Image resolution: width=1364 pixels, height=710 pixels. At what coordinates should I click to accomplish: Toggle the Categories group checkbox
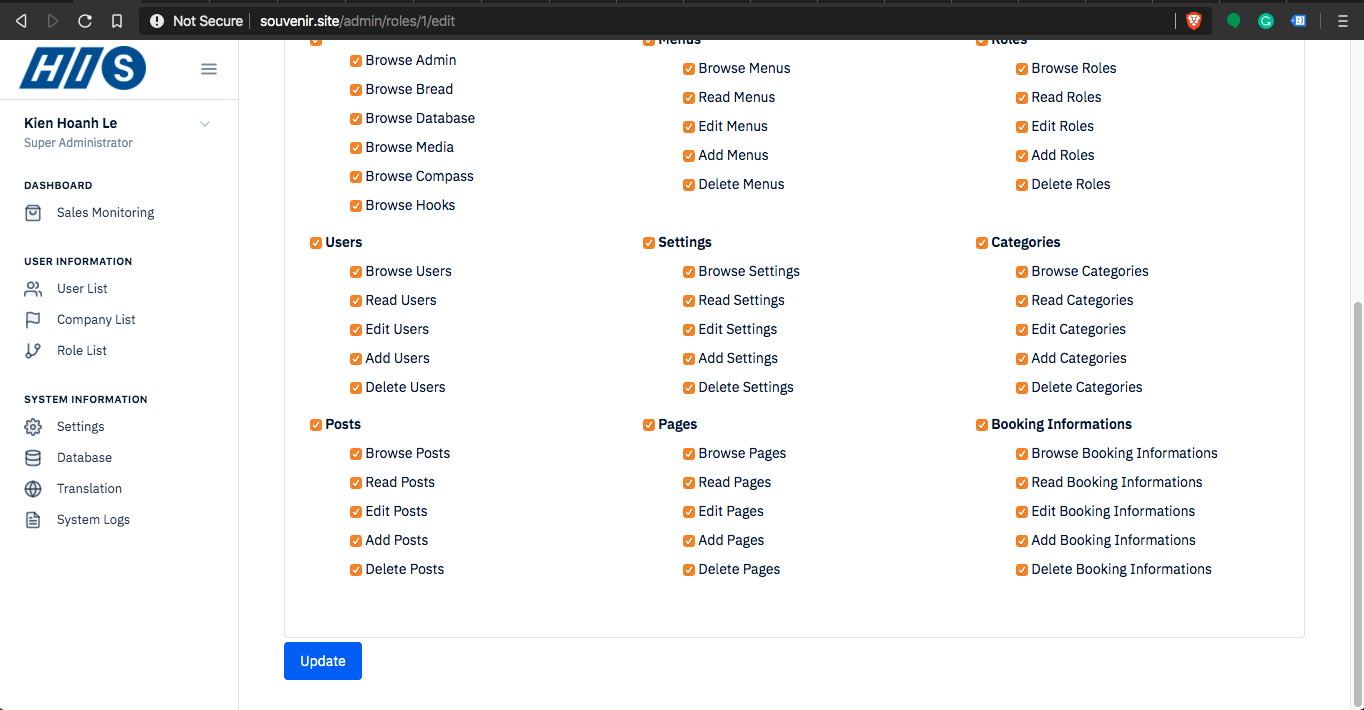(982, 243)
